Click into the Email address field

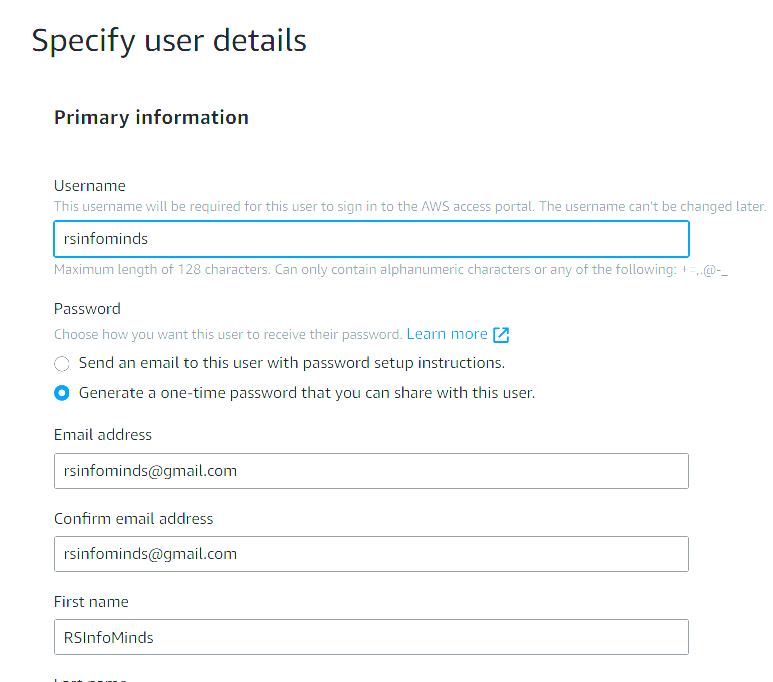[x=371, y=471]
